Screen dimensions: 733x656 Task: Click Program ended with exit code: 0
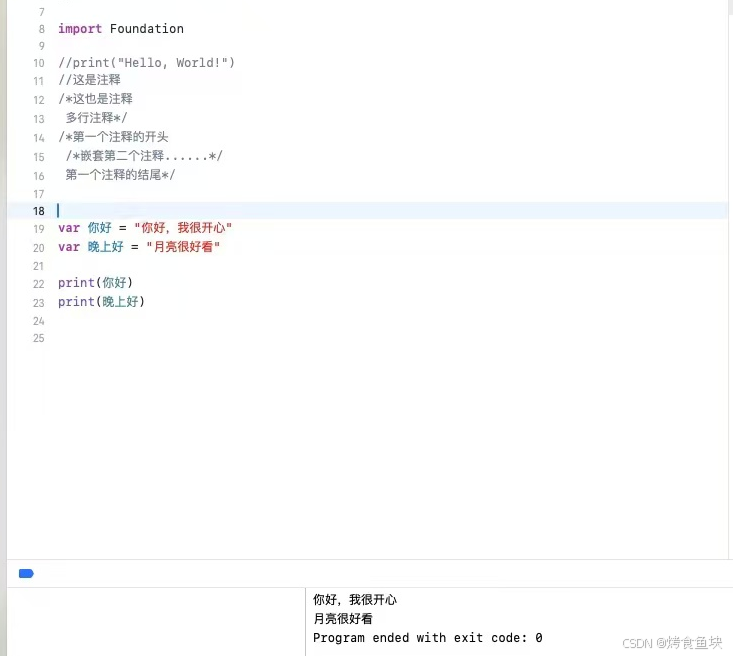[x=428, y=638]
